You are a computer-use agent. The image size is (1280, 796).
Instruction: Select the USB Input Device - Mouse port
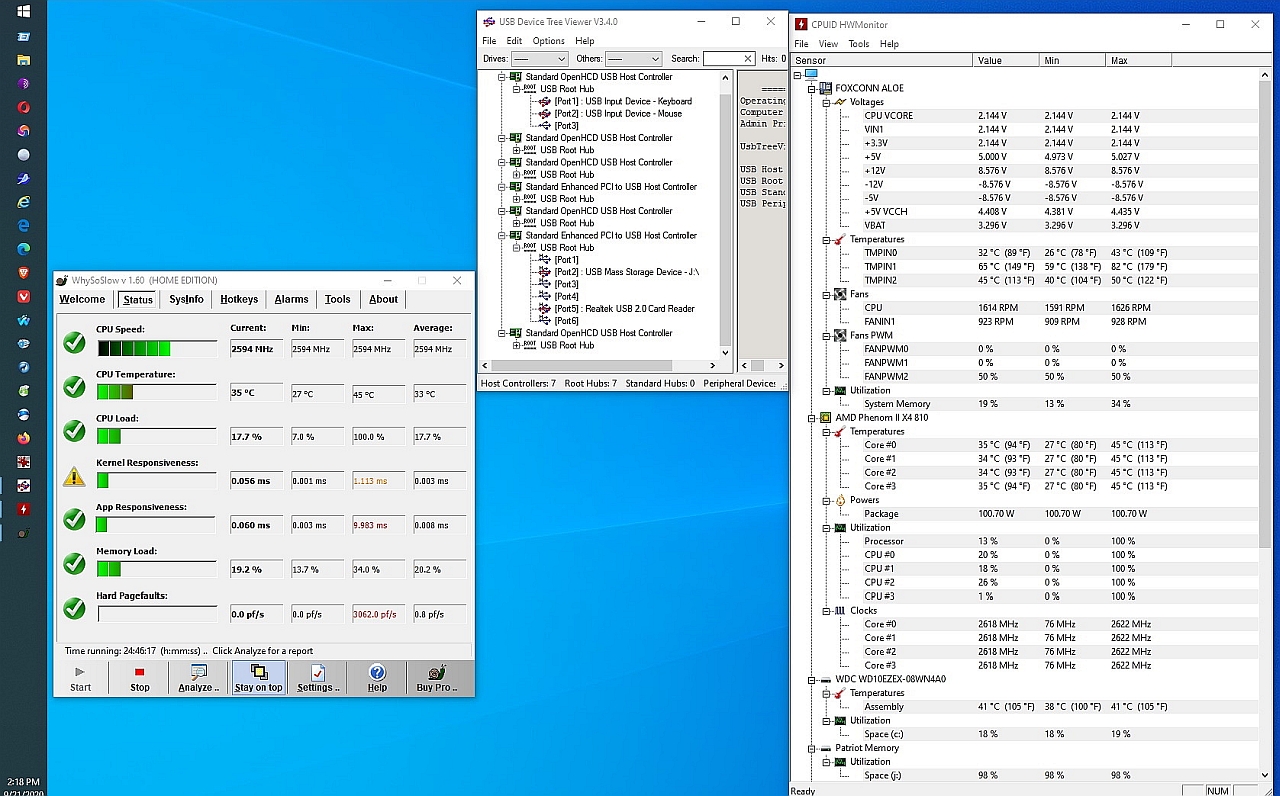pos(618,113)
